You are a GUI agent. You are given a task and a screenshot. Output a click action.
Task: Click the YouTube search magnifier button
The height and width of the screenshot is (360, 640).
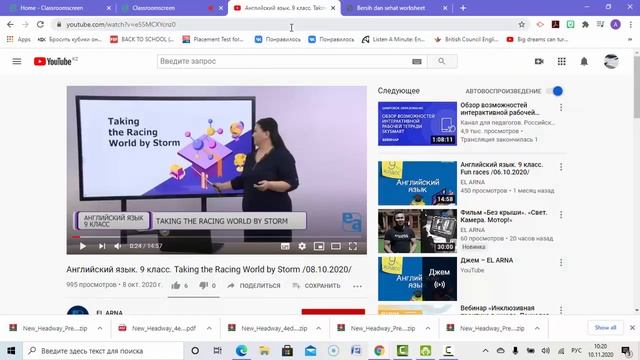pos(442,61)
